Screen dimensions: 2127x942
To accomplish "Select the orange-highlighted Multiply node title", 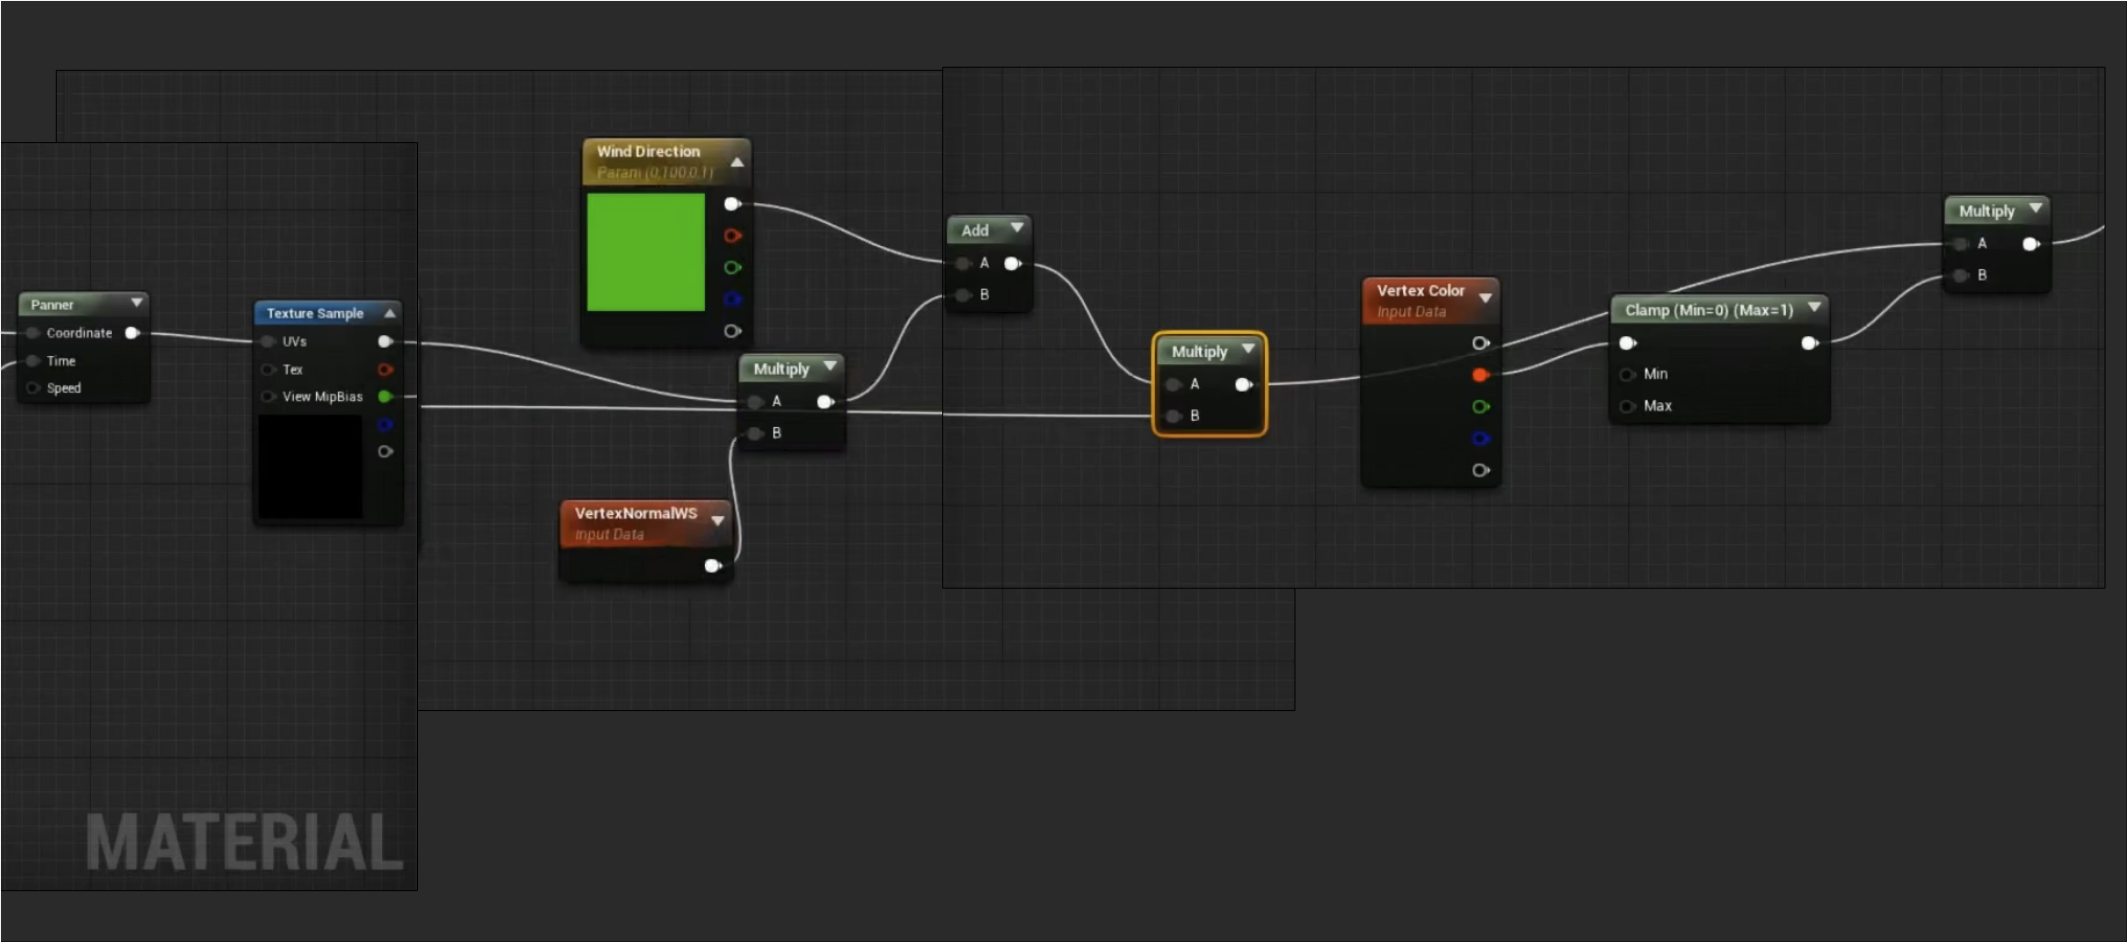I will 1199,352.
